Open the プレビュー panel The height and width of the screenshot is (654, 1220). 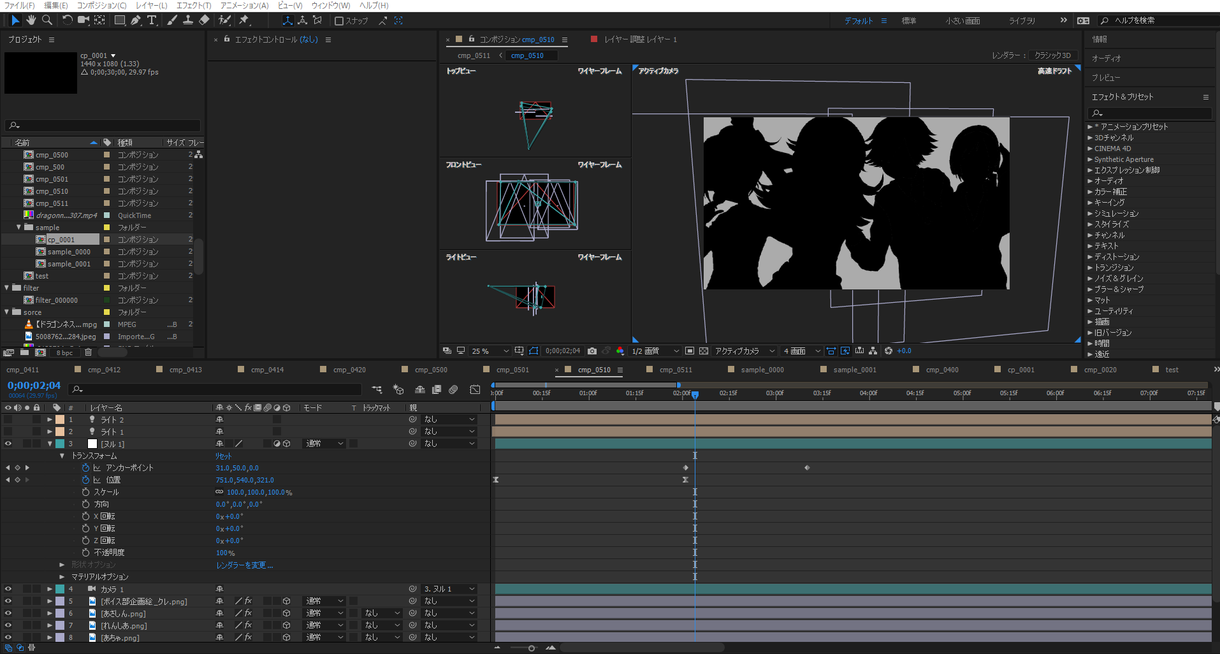(1106, 78)
